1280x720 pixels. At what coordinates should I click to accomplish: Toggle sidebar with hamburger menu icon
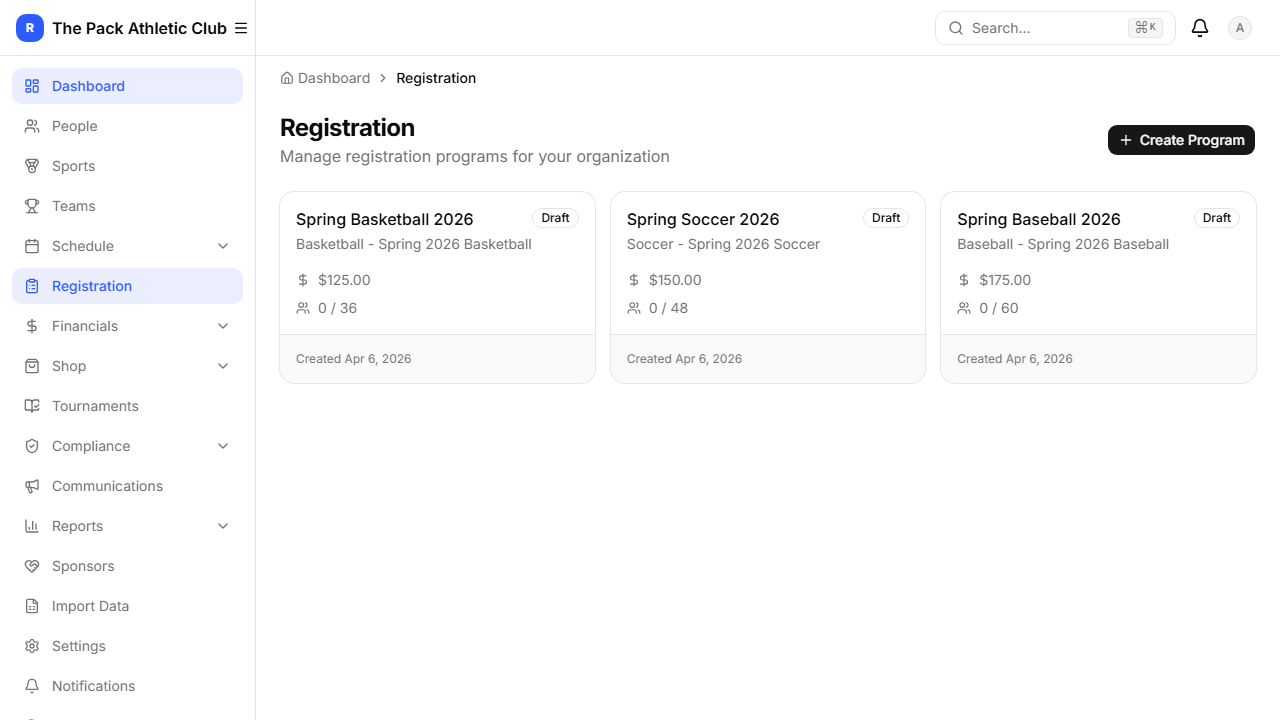coord(241,28)
